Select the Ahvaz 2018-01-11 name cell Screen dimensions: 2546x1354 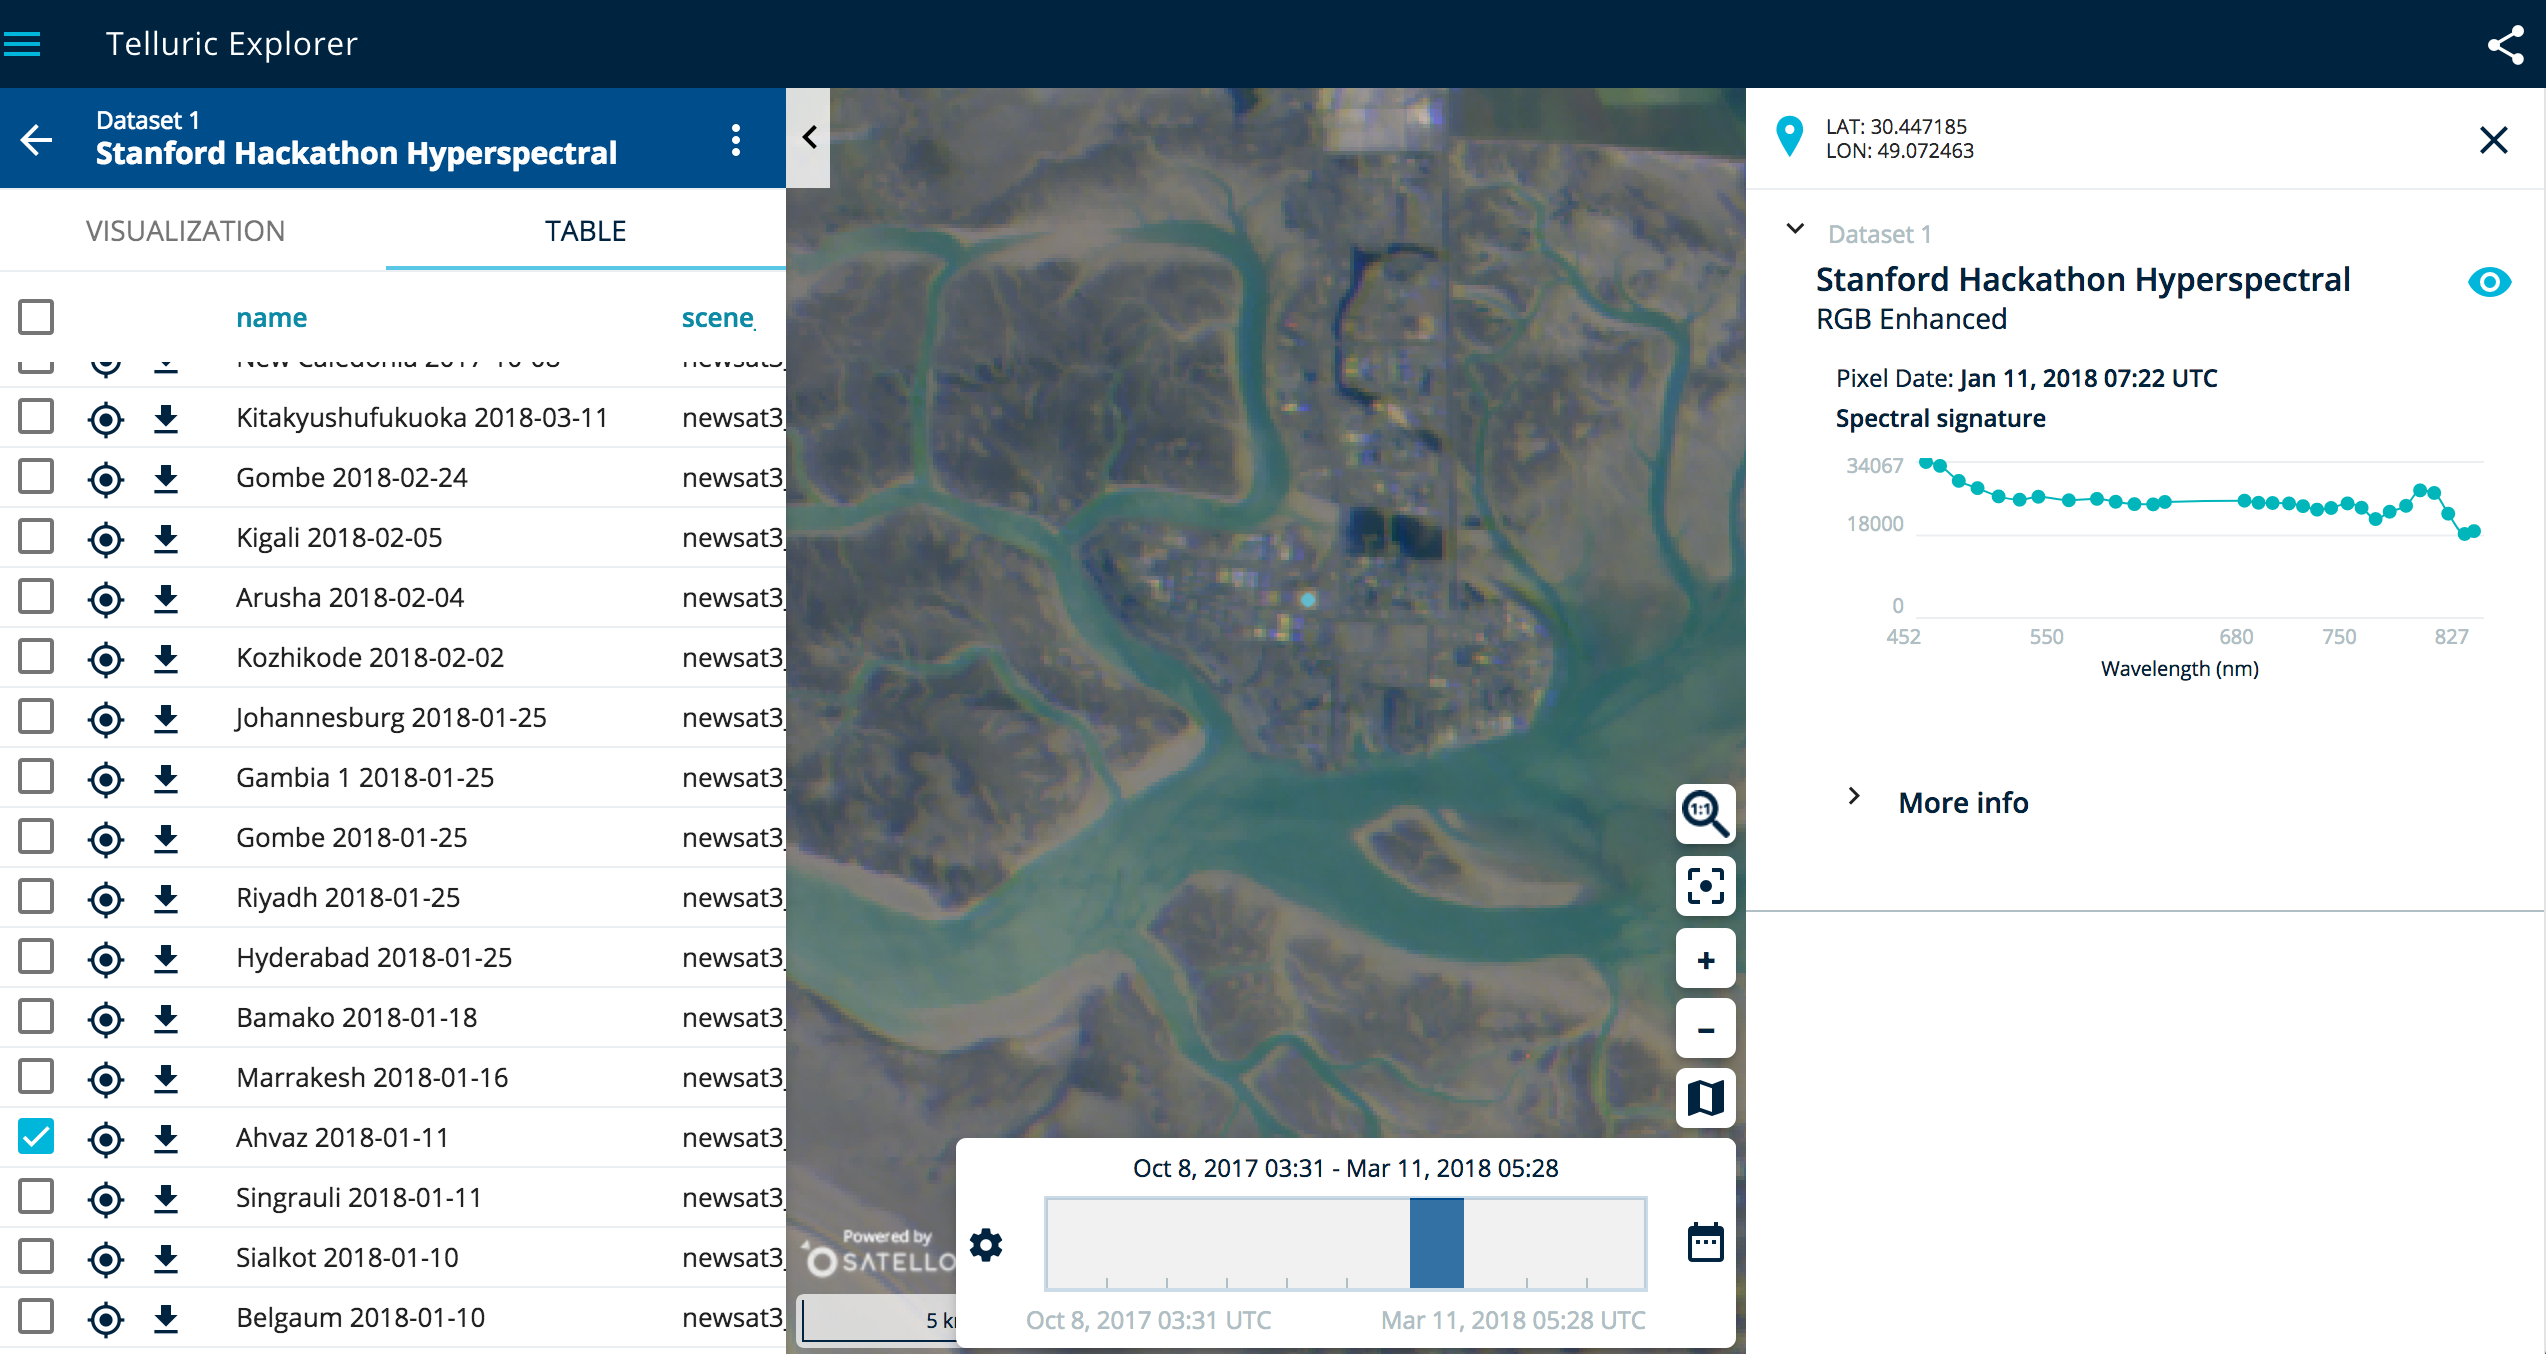tap(342, 1137)
